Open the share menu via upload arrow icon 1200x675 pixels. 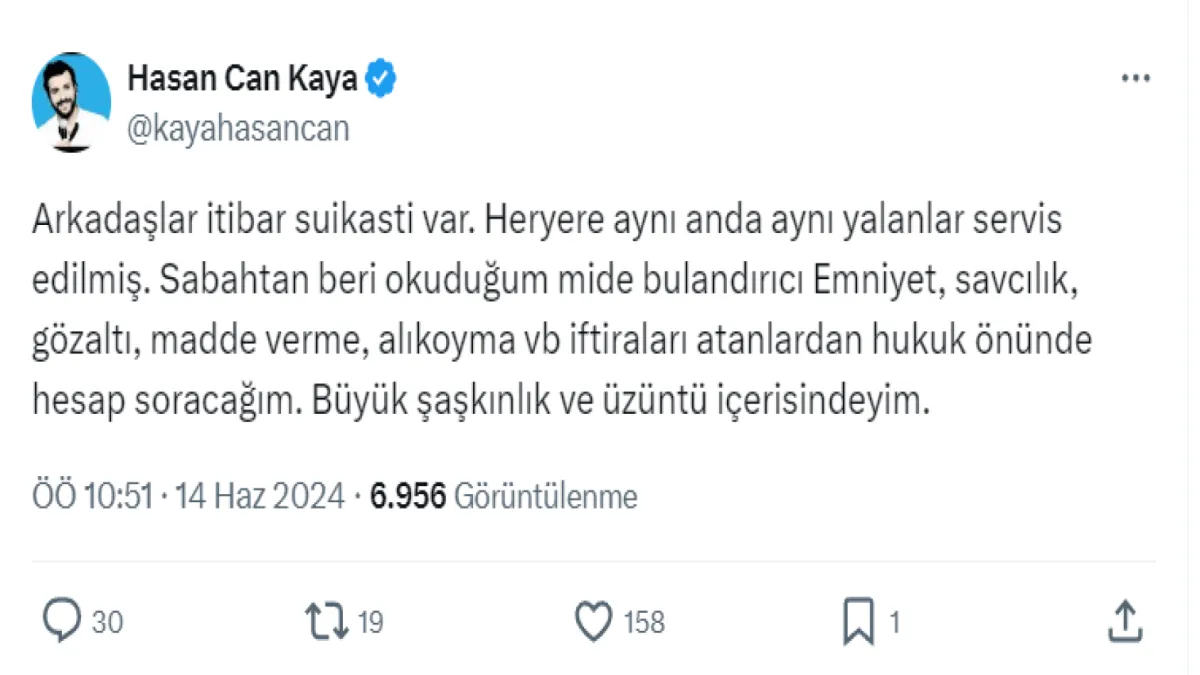pyautogui.click(x=1125, y=622)
